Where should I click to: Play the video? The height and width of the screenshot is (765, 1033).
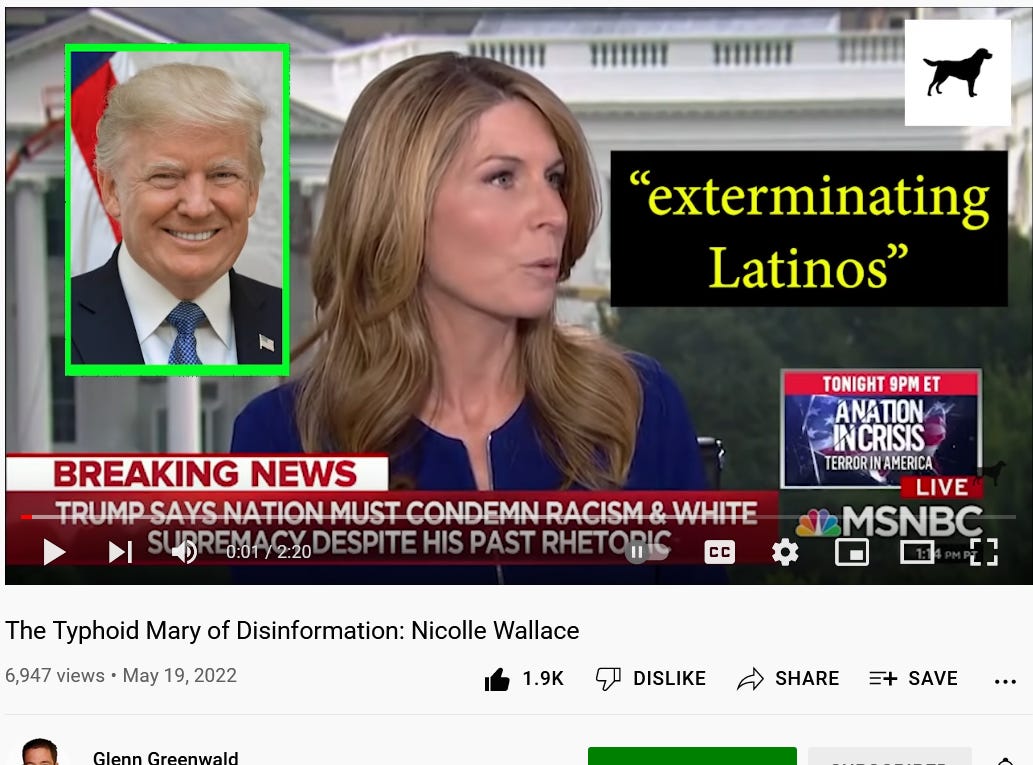point(54,552)
